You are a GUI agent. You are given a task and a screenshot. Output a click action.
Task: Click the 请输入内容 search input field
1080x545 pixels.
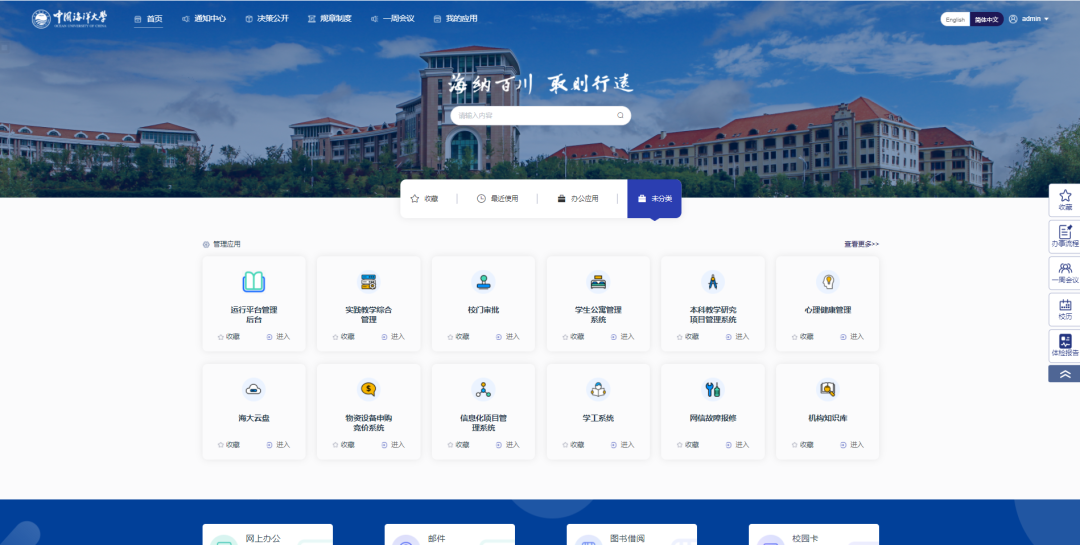(x=541, y=116)
